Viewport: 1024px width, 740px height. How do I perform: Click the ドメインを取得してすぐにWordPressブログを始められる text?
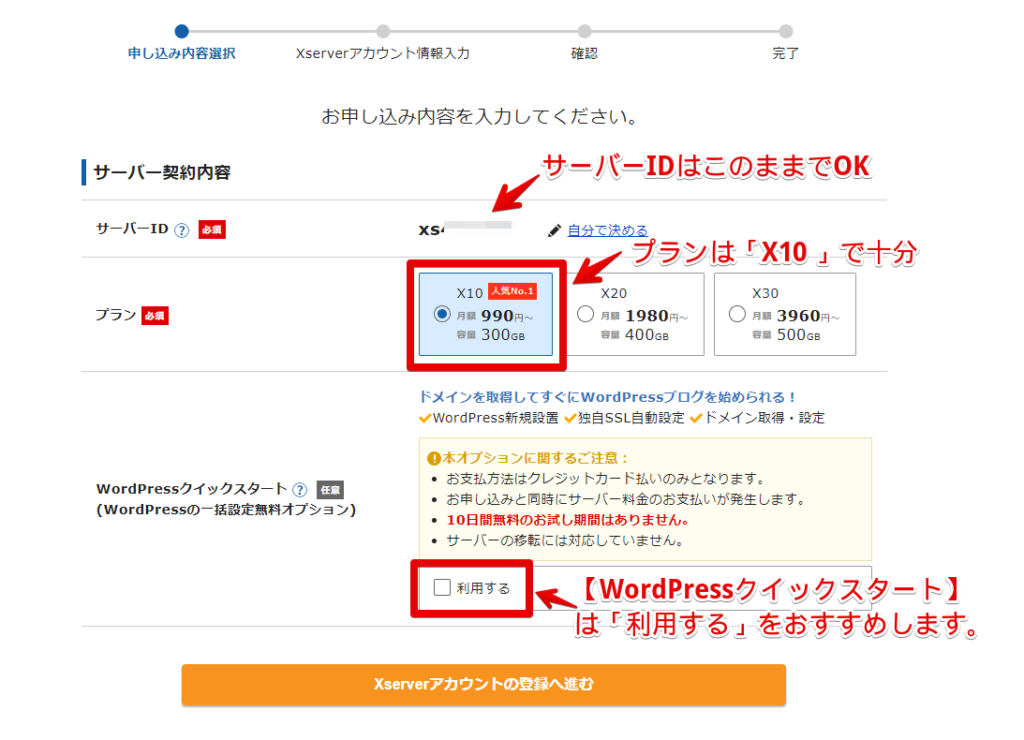click(607, 397)
